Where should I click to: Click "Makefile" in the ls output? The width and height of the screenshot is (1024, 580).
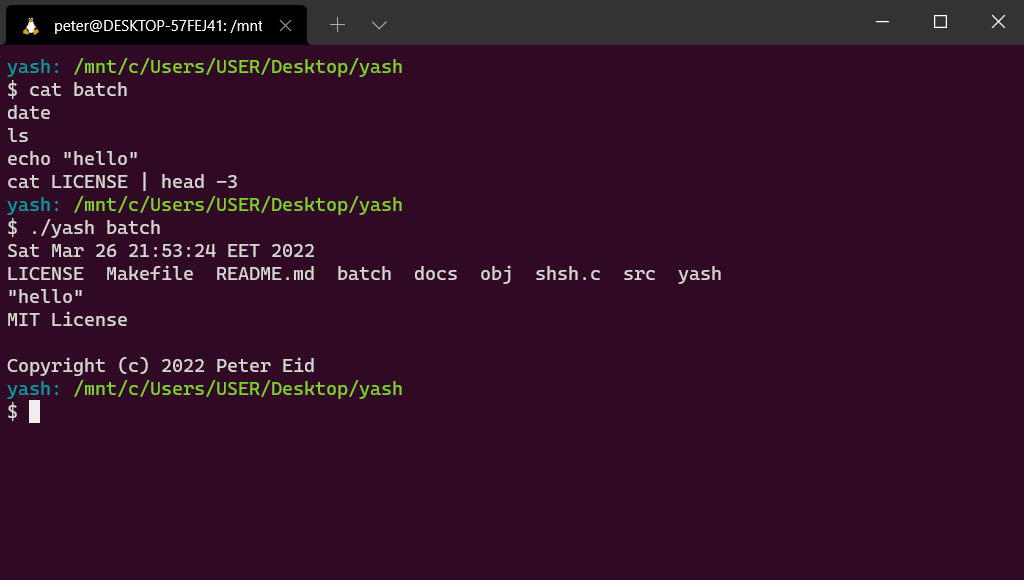click(x=150, y=274)
